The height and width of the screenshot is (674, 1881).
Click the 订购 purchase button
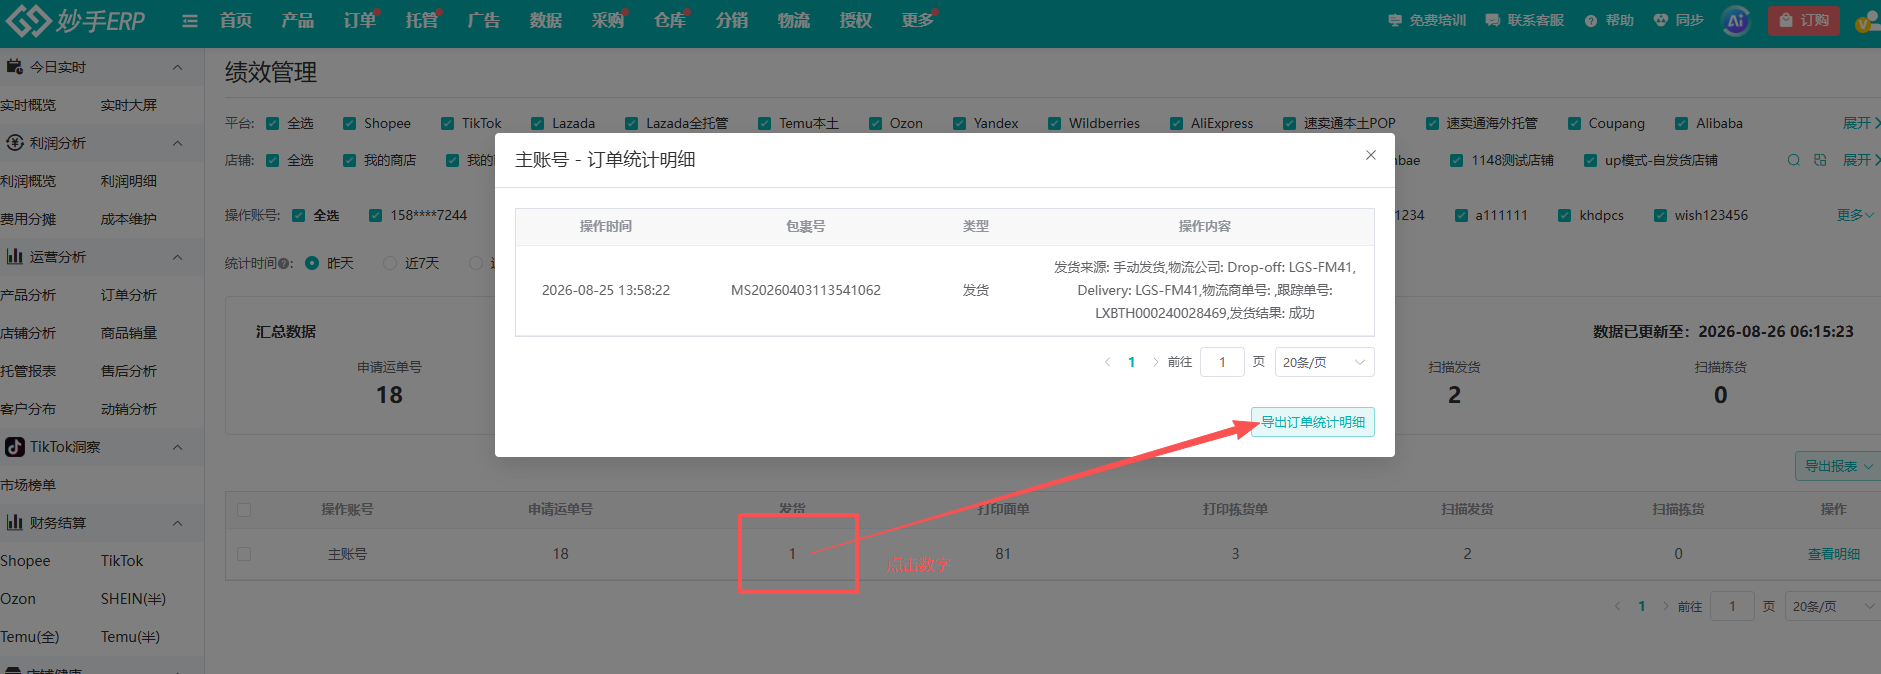coord(1803,20)
